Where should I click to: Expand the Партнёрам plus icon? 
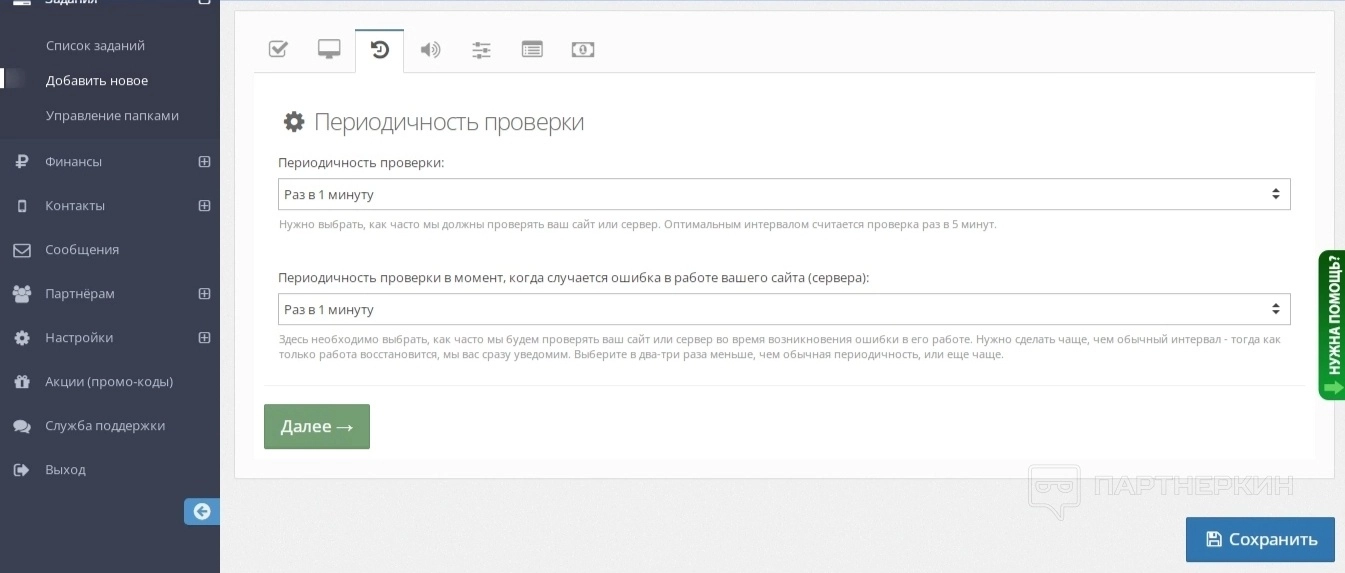204,294
